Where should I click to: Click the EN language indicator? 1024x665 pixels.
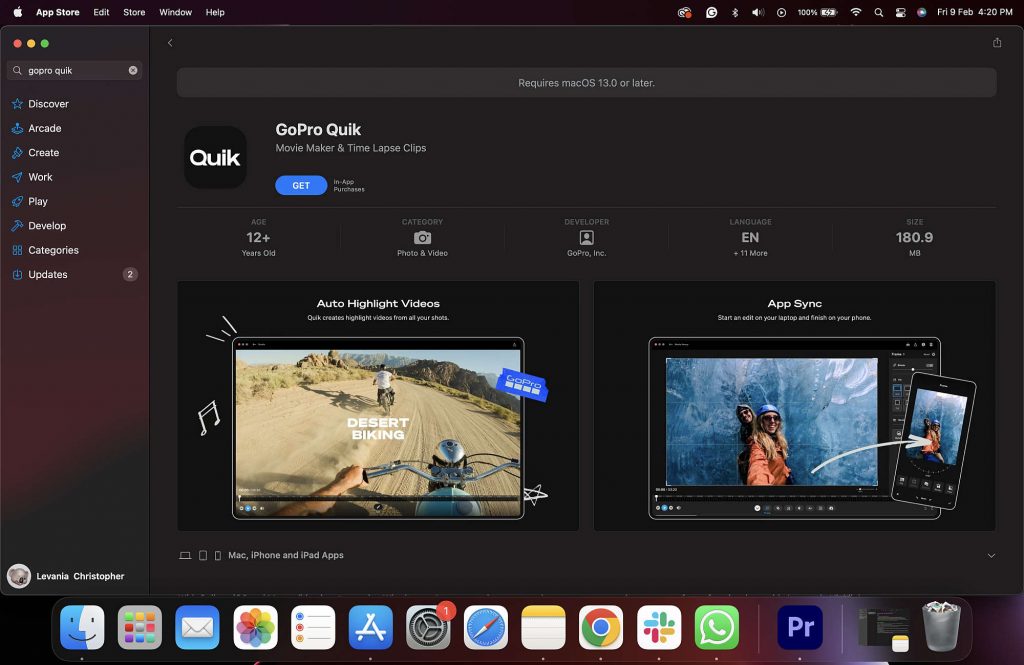[x=750, y=238]
